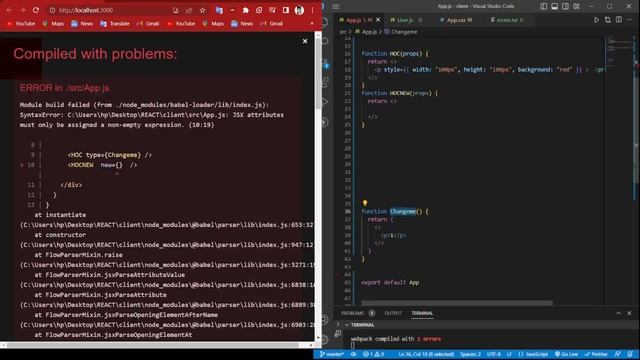
Task: Click the open changes icon in editor toolbar
Action: pos(608,20)
